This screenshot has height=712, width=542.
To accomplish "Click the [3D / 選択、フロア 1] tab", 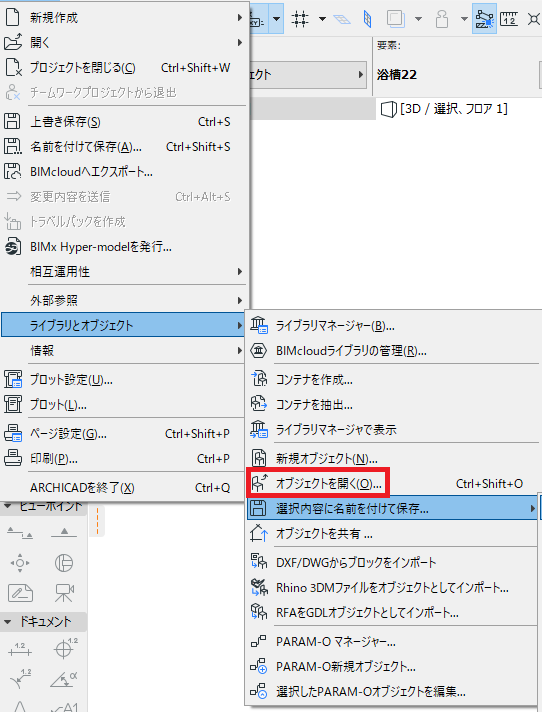I will click(444, 109).
